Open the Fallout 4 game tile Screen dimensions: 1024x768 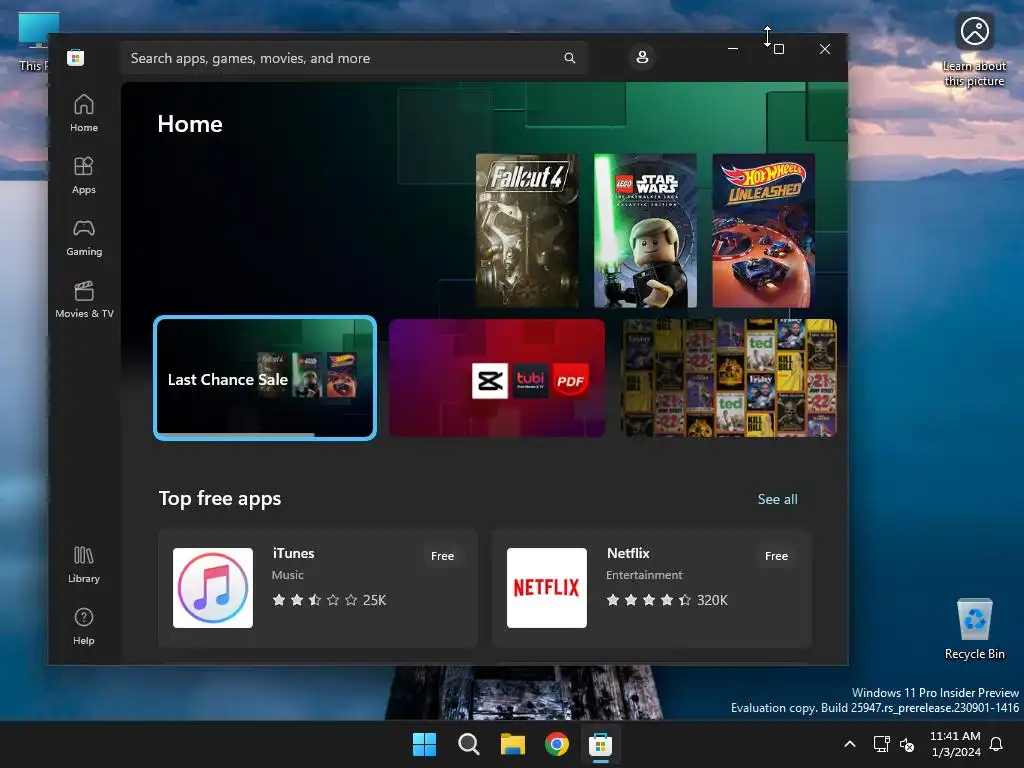[x=527, y=231]
